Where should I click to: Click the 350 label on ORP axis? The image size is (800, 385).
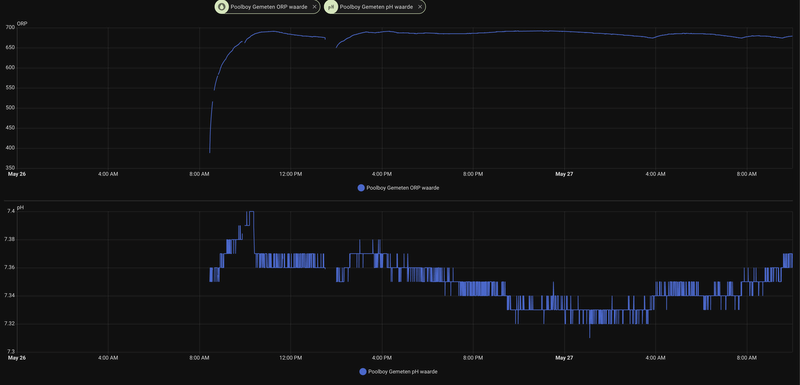pos(10,168)
